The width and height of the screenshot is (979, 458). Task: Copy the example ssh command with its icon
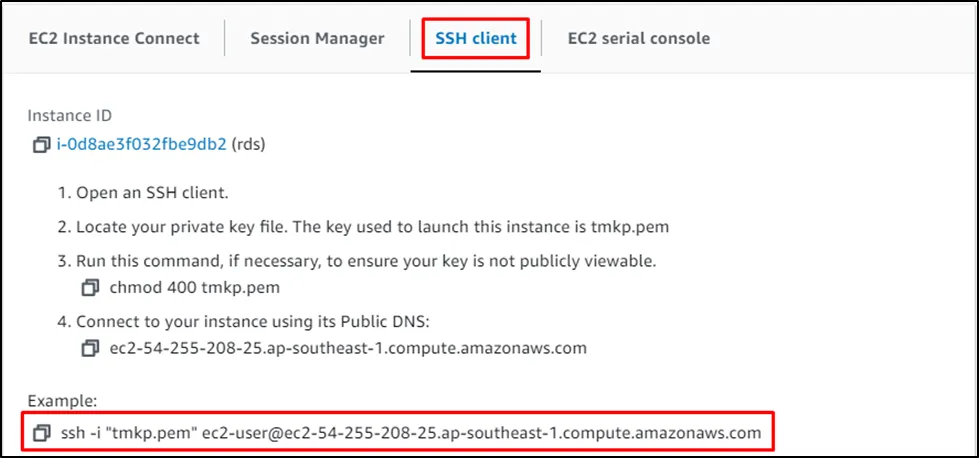point(41,434)
